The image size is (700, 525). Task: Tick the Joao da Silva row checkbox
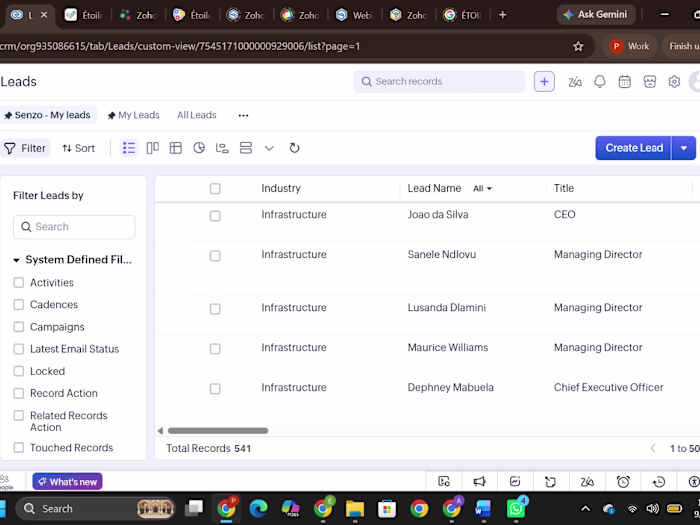tap(215, 216)
